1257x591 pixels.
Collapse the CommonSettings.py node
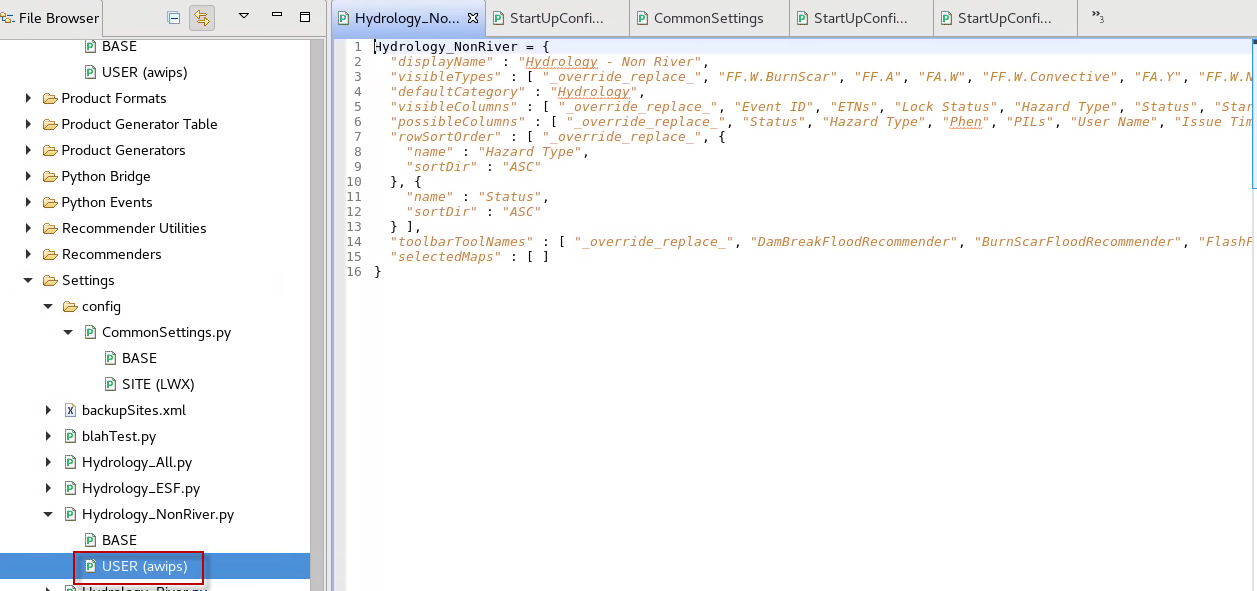pyautogui.click(x=68, y=332)
